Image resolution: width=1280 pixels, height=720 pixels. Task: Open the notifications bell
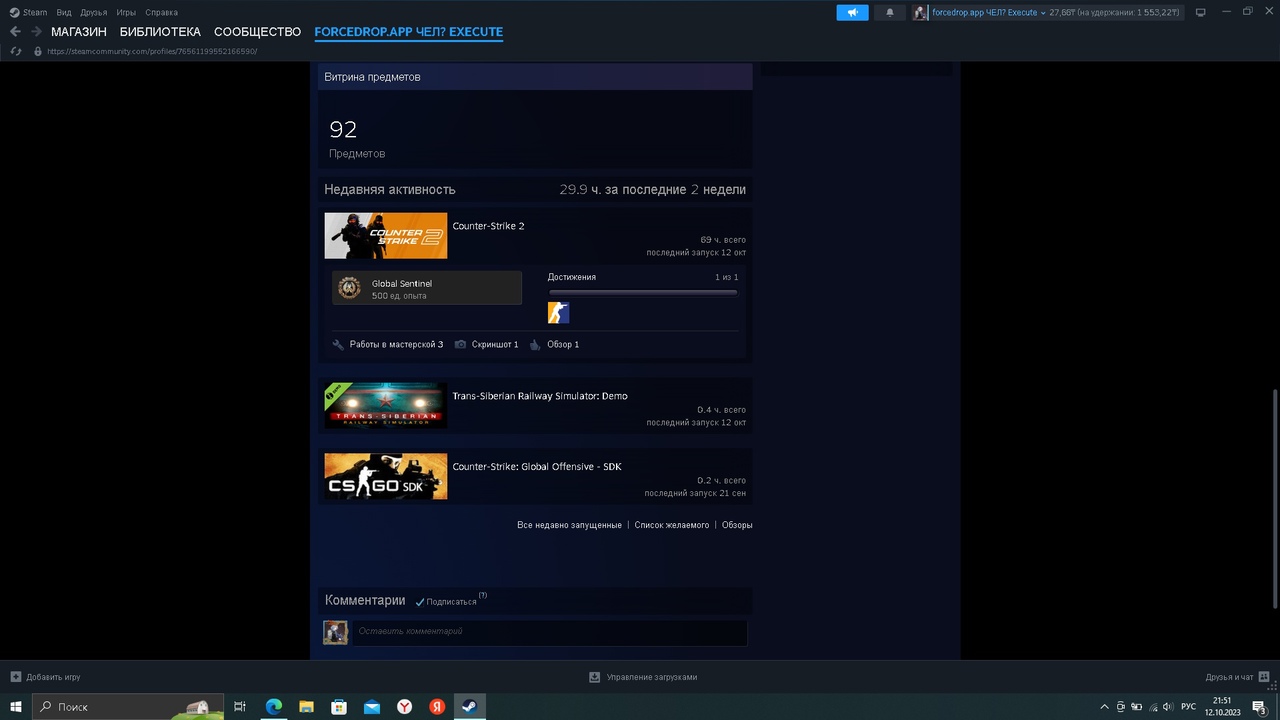(890, 13)
